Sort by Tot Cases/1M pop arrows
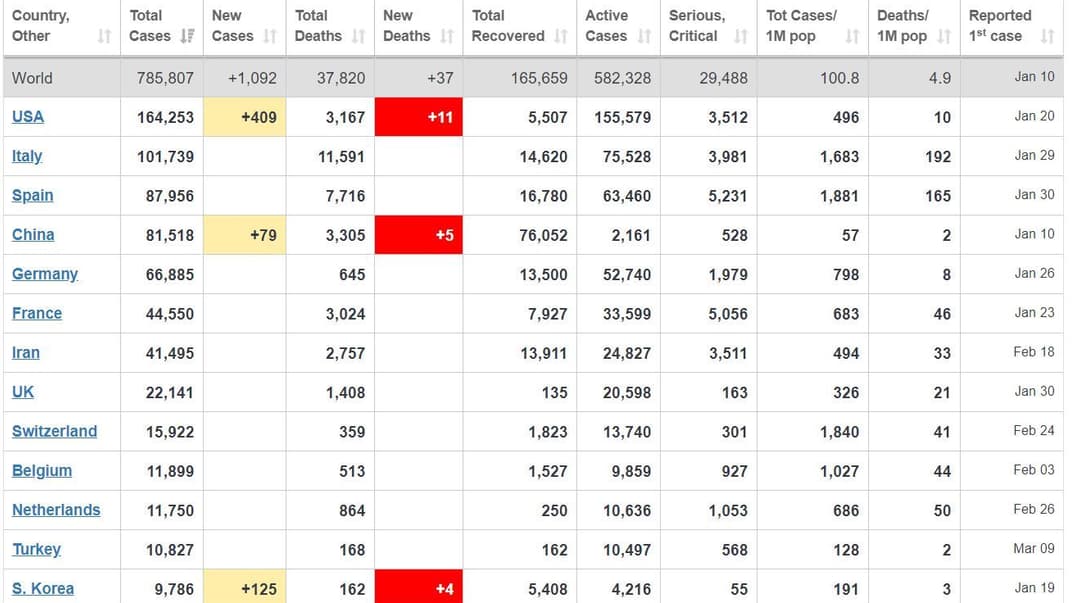 [x=852, y=36]
